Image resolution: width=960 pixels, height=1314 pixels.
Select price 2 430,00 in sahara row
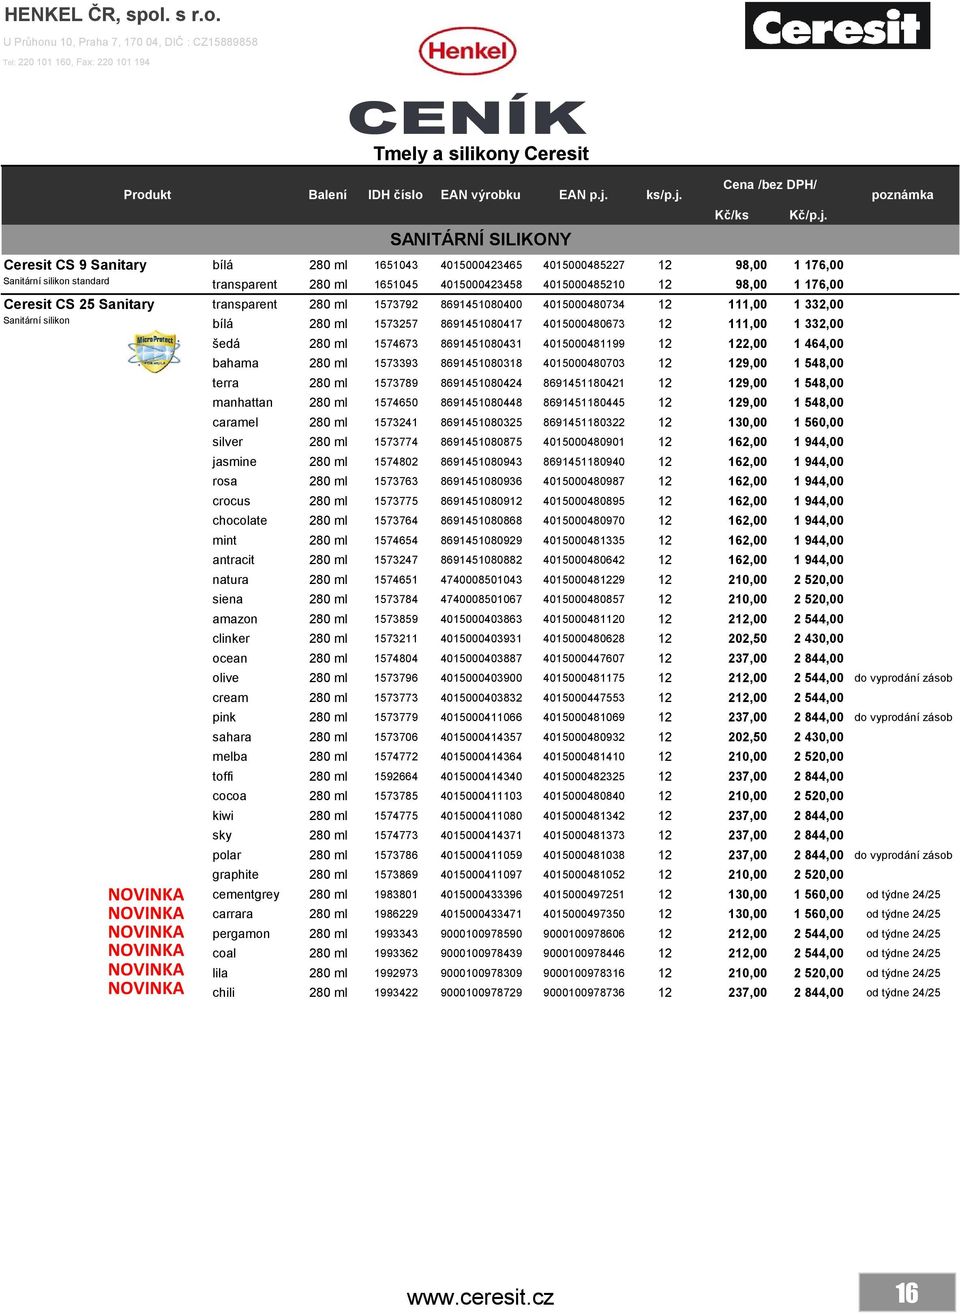818,737
